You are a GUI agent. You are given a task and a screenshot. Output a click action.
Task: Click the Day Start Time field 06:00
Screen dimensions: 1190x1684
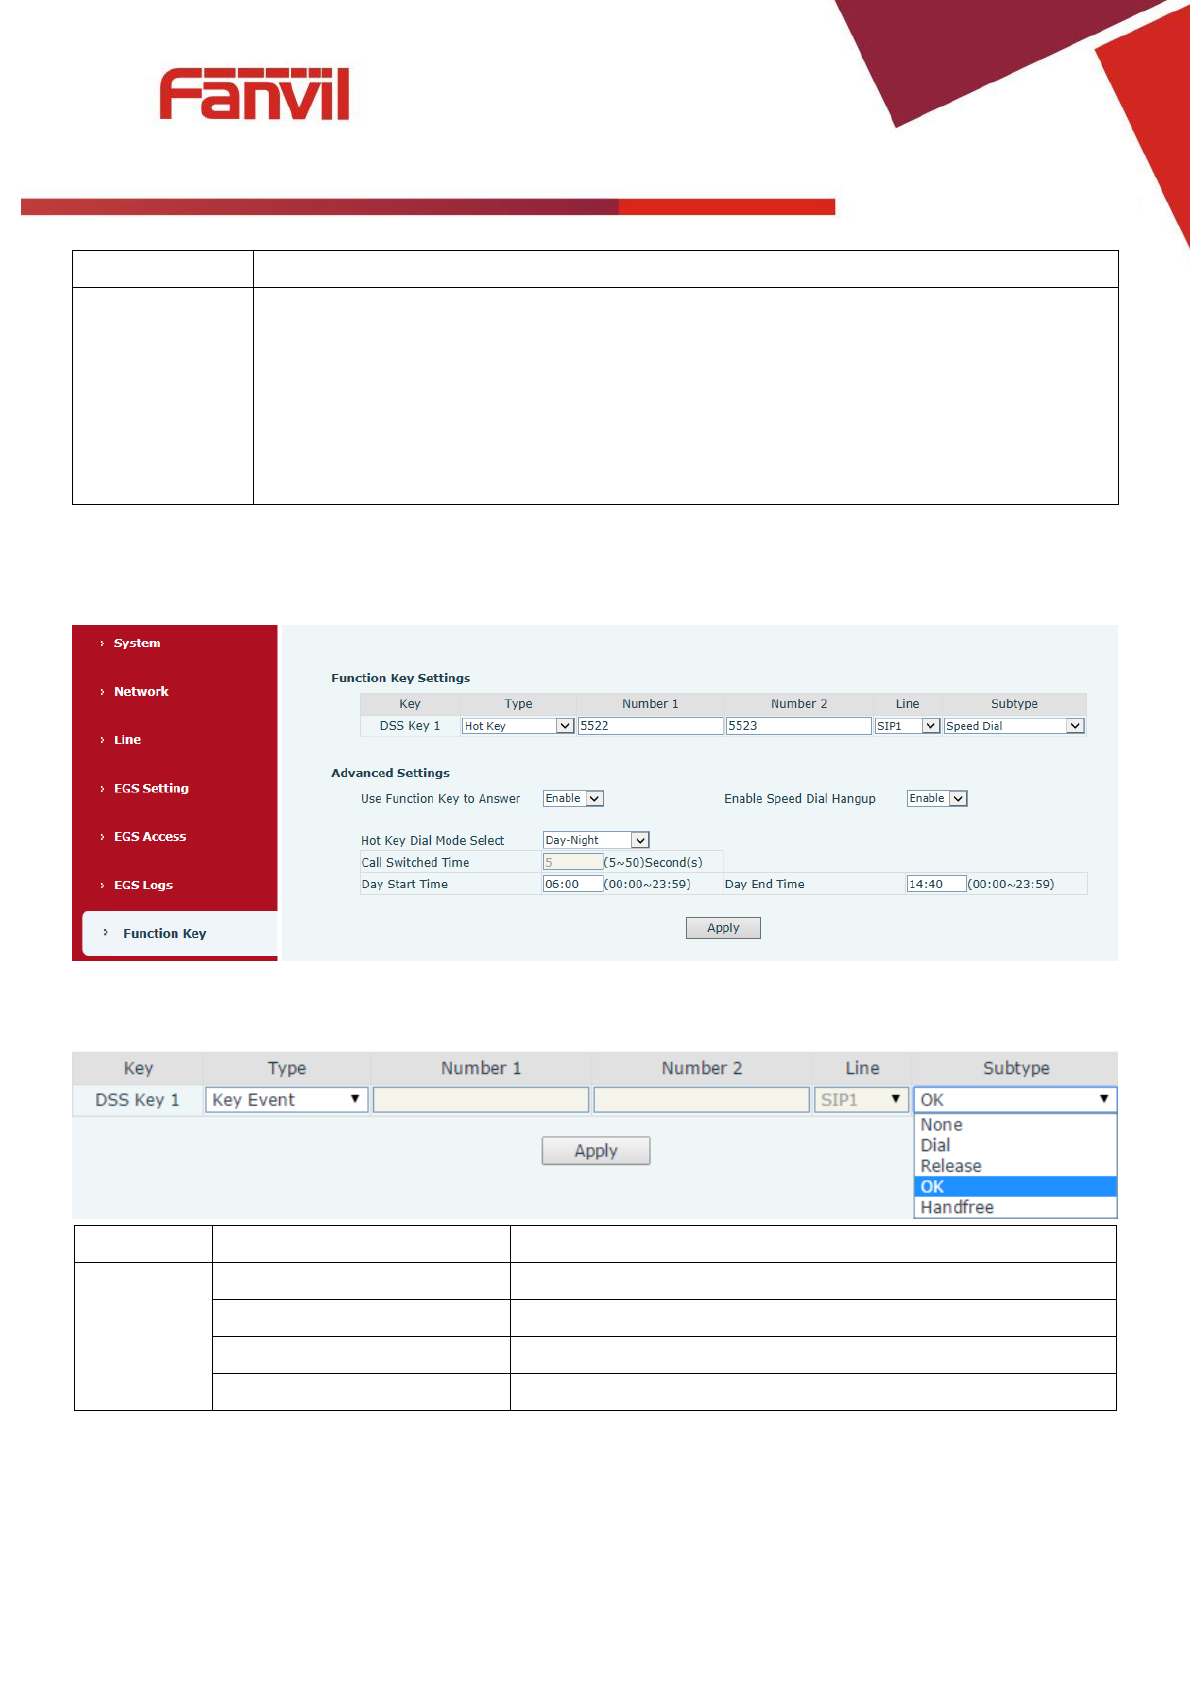pyautogui.click(x=573, y=884)
